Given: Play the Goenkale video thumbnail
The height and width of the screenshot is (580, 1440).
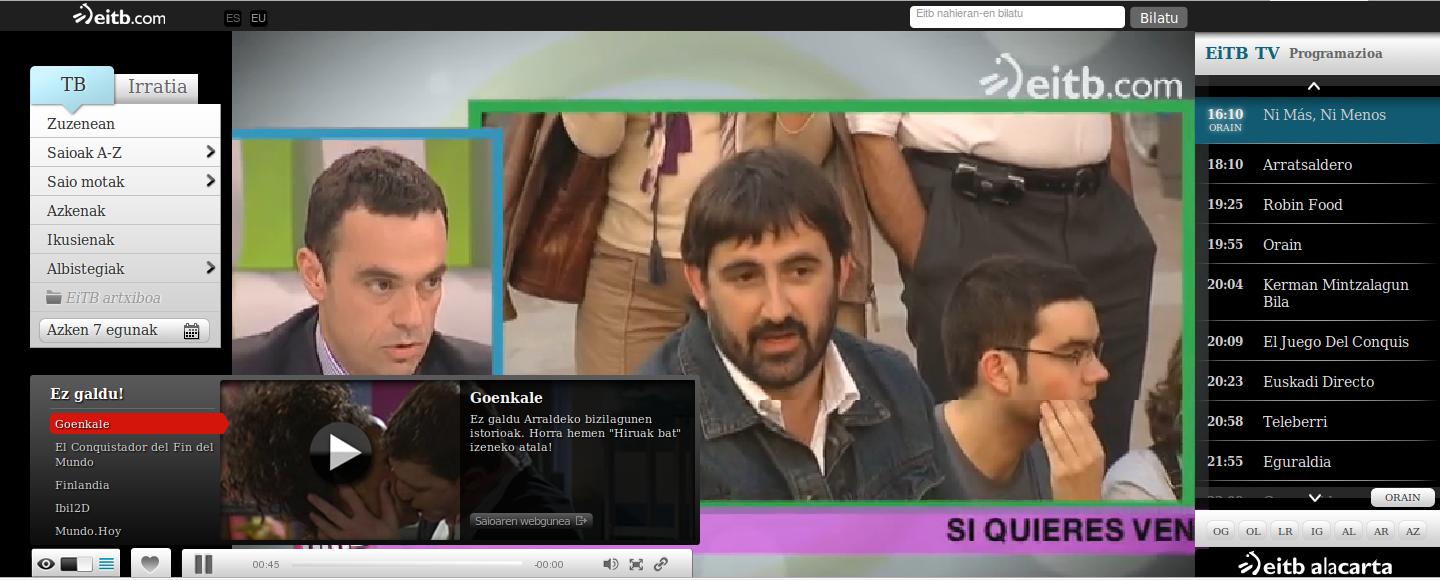Looking at the screenshot, I should tap(340, 453).
